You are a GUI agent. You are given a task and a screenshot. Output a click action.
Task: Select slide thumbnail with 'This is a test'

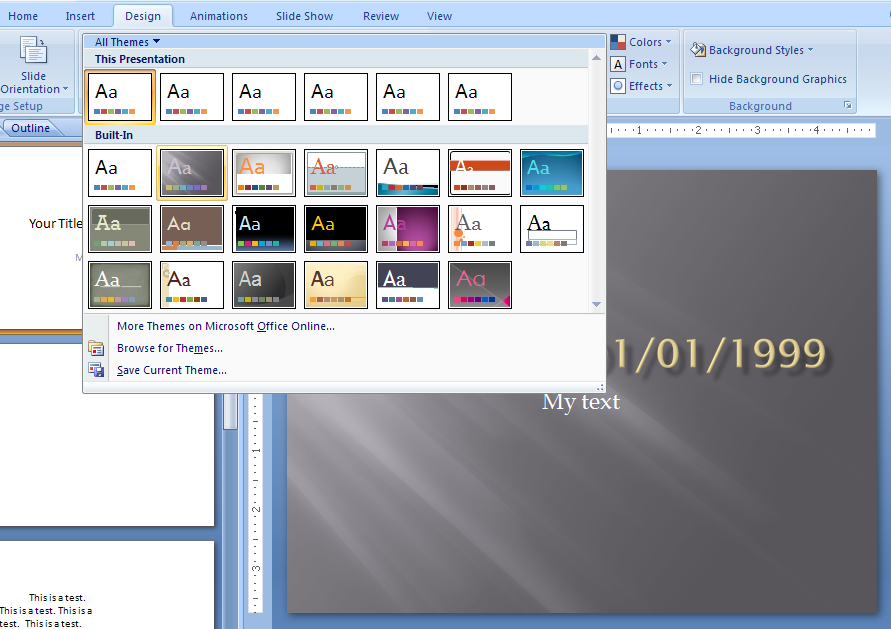tap(107, 585)
